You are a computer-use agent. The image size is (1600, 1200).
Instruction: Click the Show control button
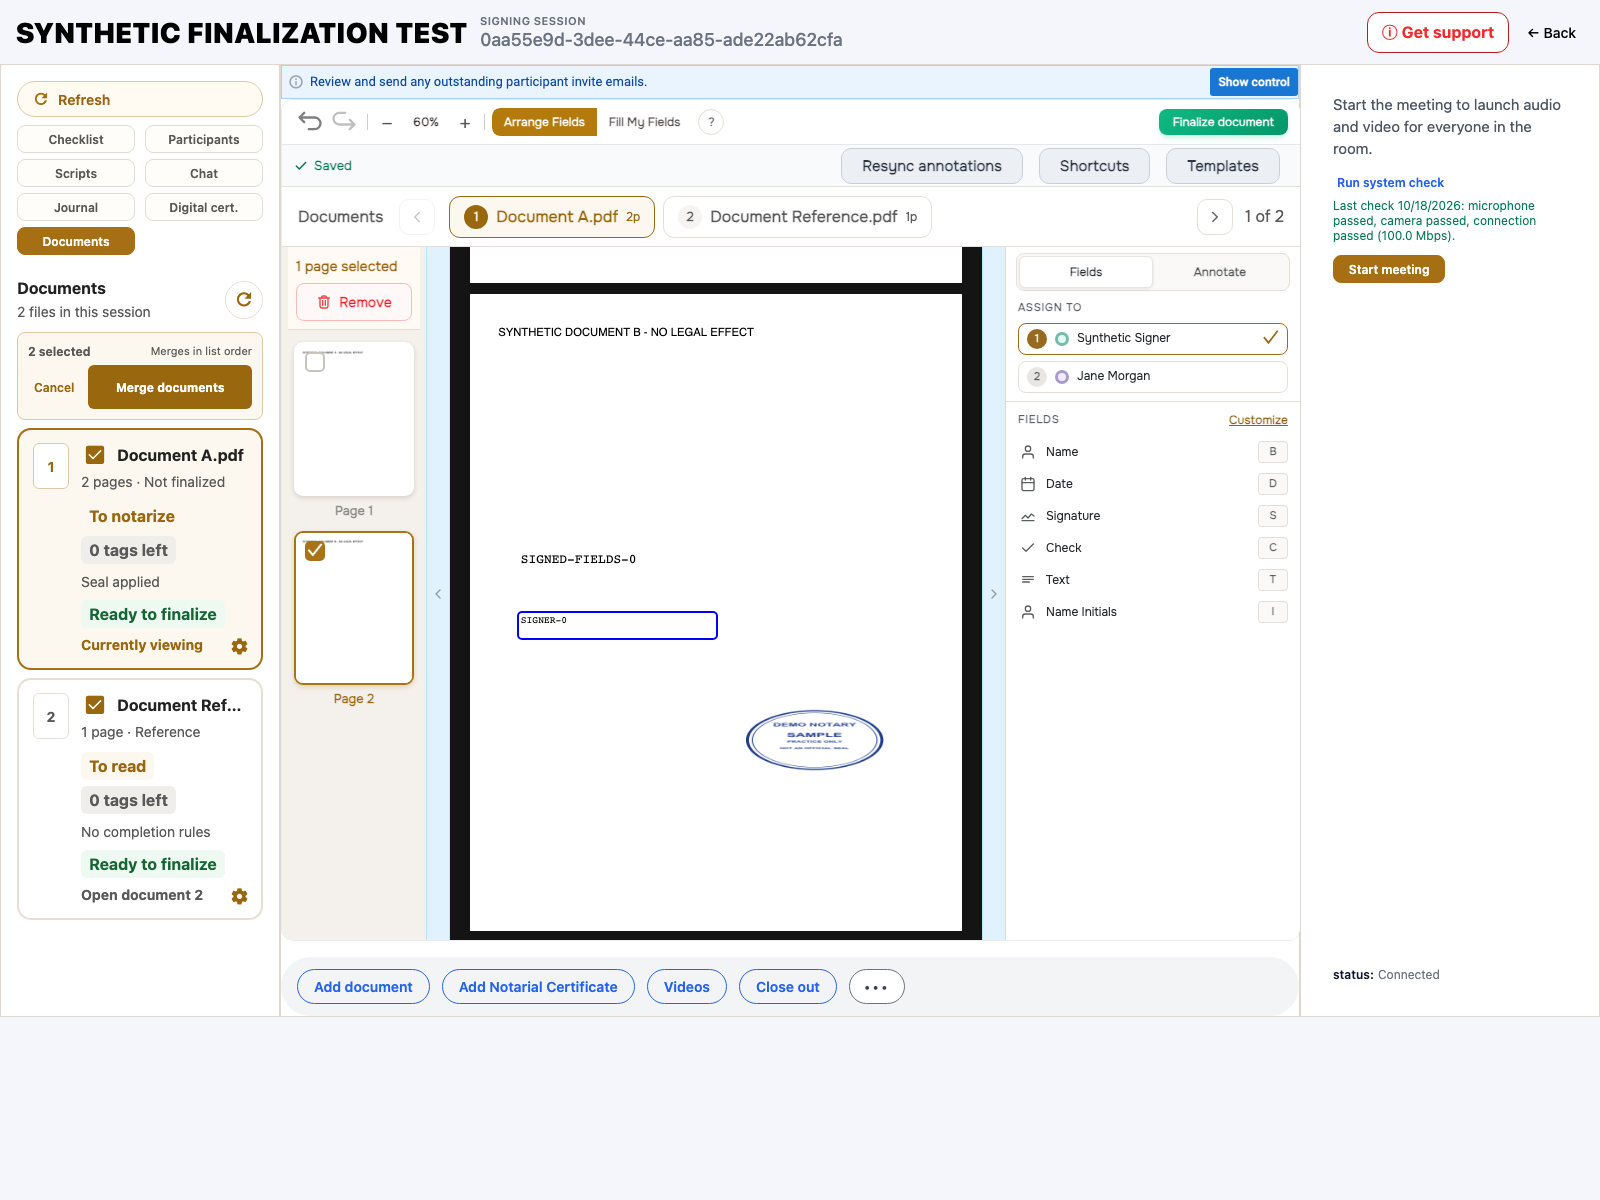point(1254,82)
